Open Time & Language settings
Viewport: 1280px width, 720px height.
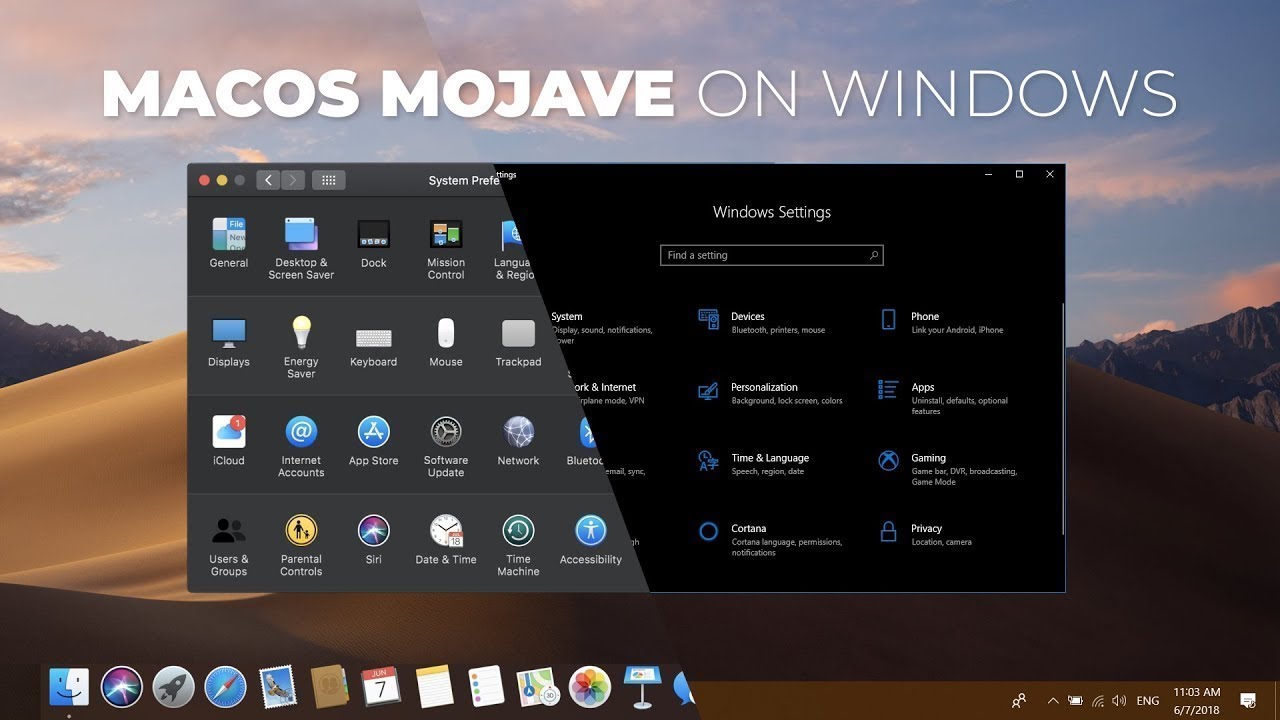[753, 463]
